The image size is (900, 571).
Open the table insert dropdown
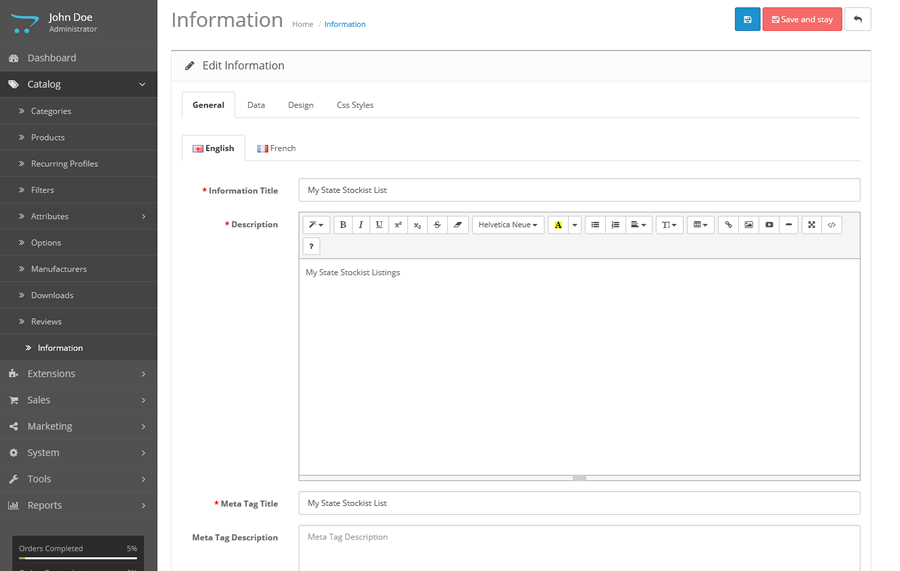(x=700, y=225)
